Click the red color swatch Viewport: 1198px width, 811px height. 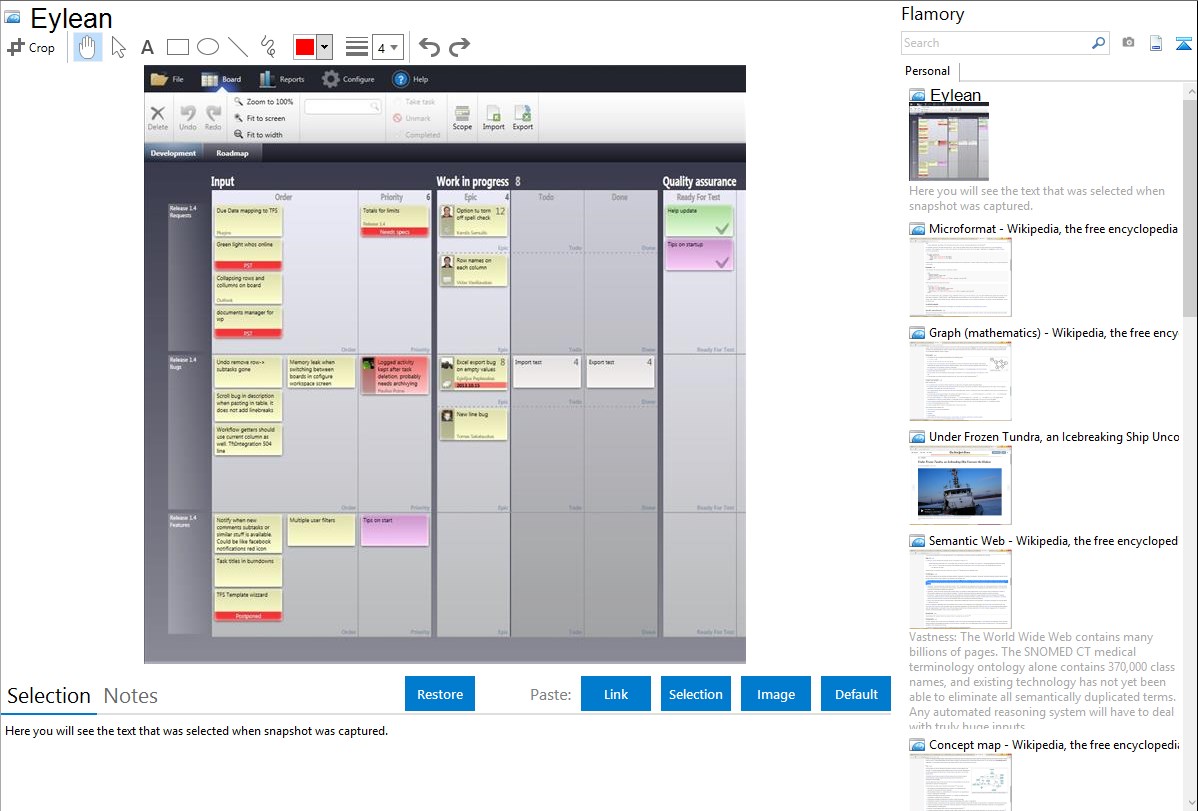coord(305,47)
